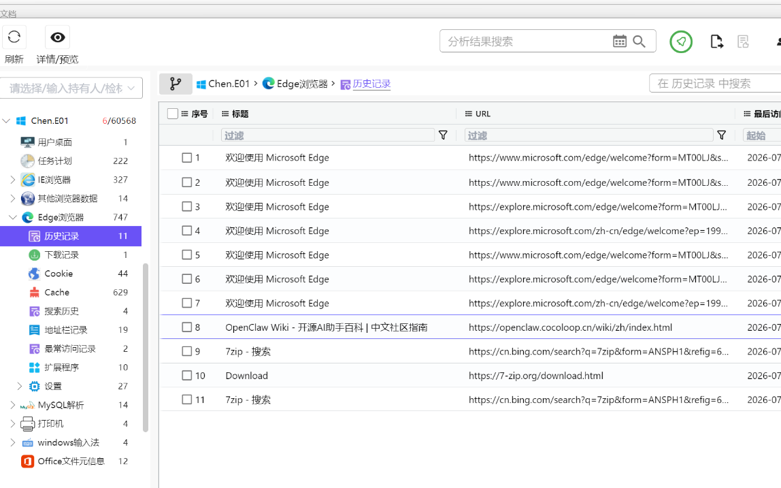Check the checkbox for row 6

point(187,279)
